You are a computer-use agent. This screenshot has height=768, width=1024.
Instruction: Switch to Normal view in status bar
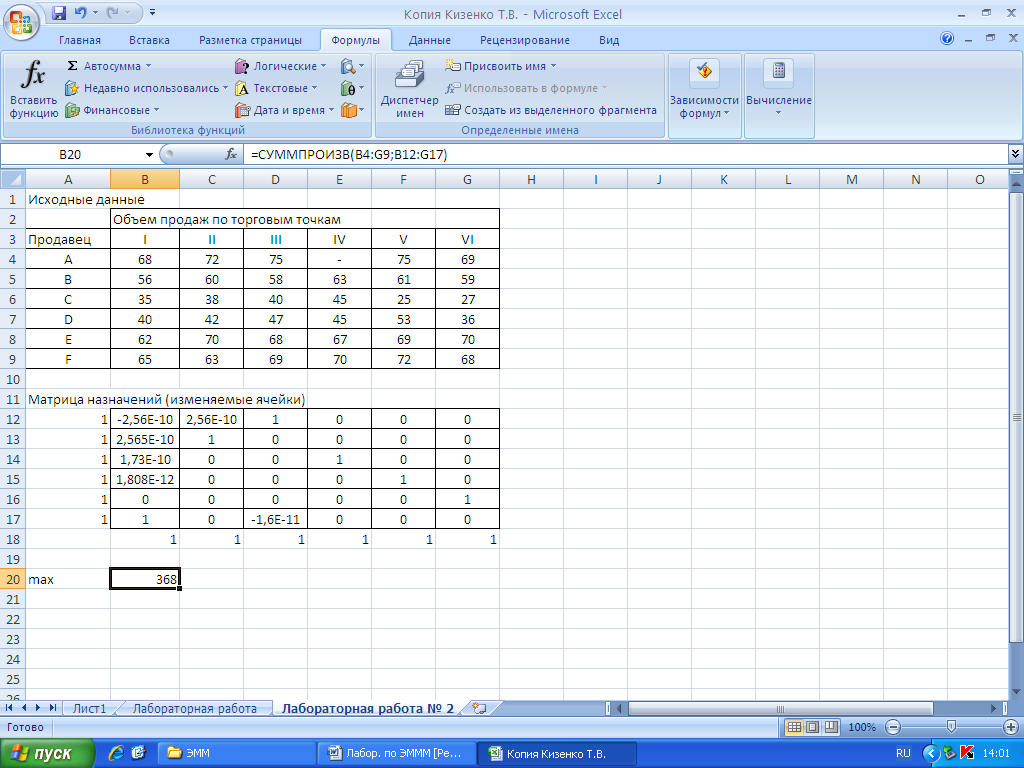click(x=792, y=727)
